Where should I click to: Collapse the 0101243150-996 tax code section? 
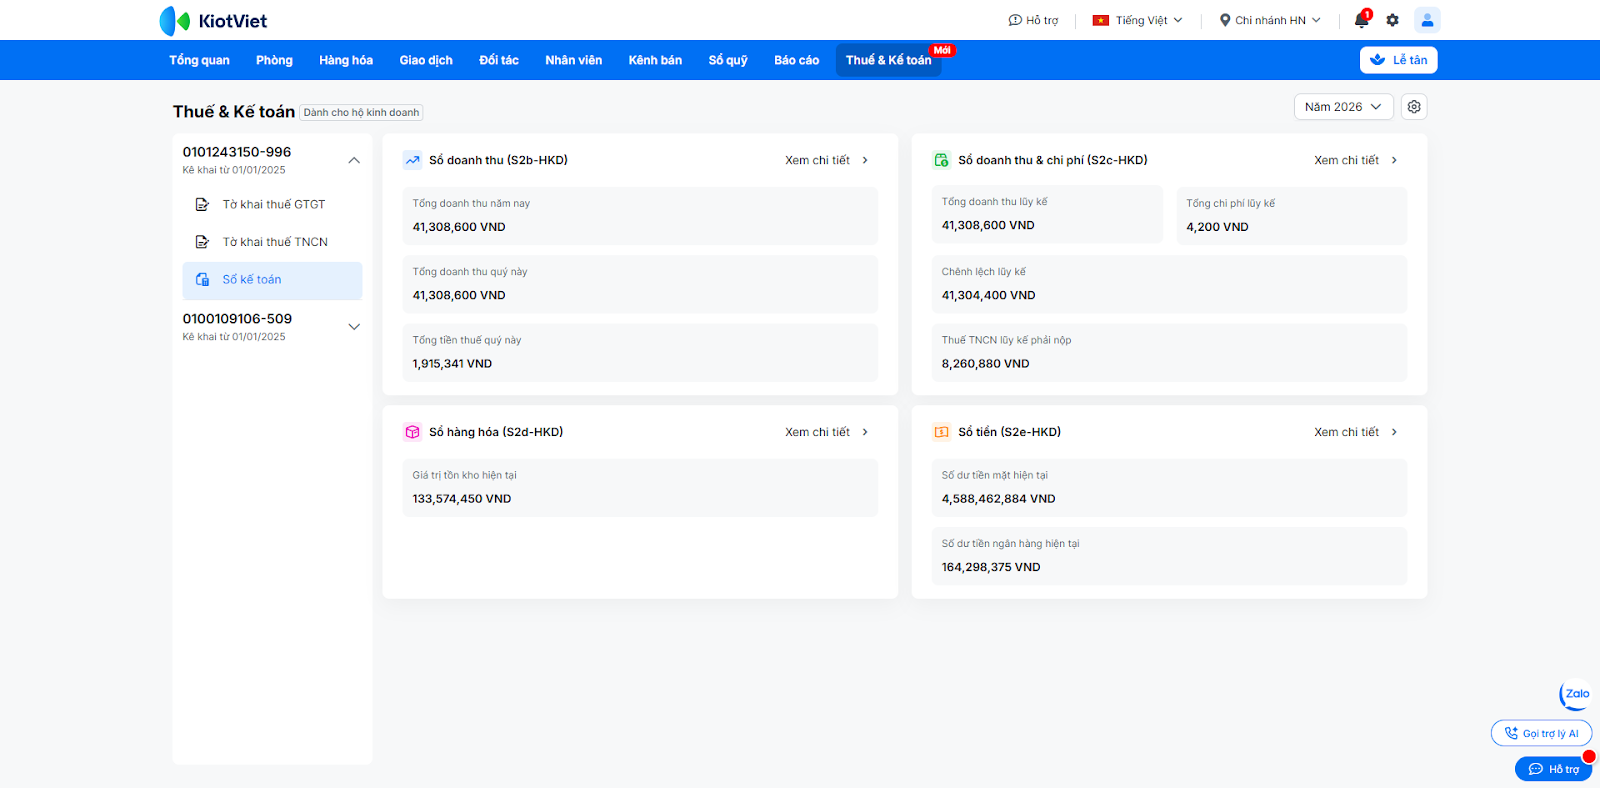click(x=354, y=160)
